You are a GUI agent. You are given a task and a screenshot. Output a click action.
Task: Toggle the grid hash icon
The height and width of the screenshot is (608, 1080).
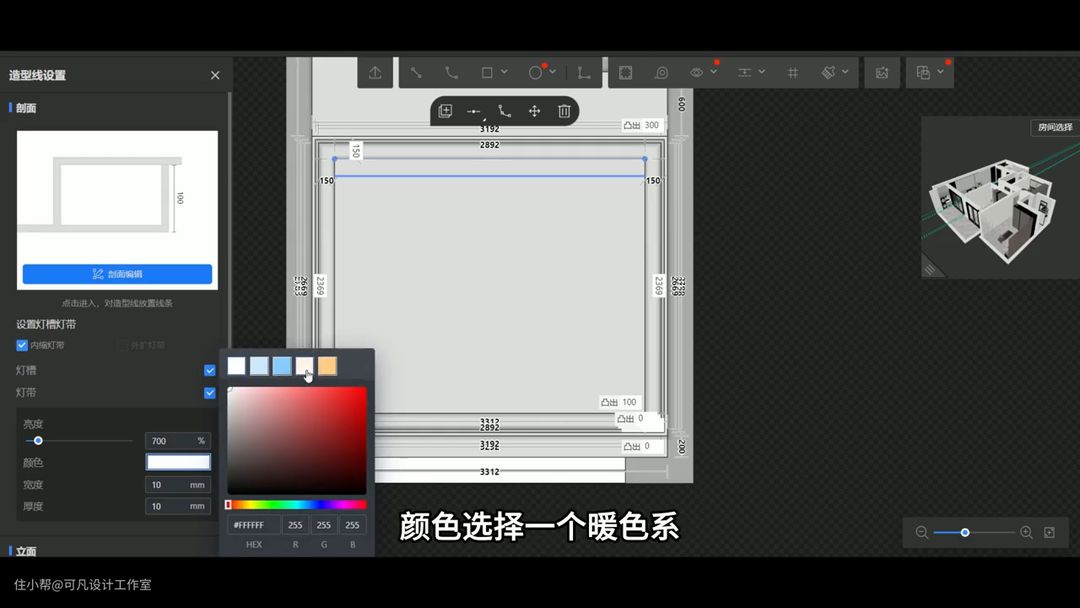point(793,72)
